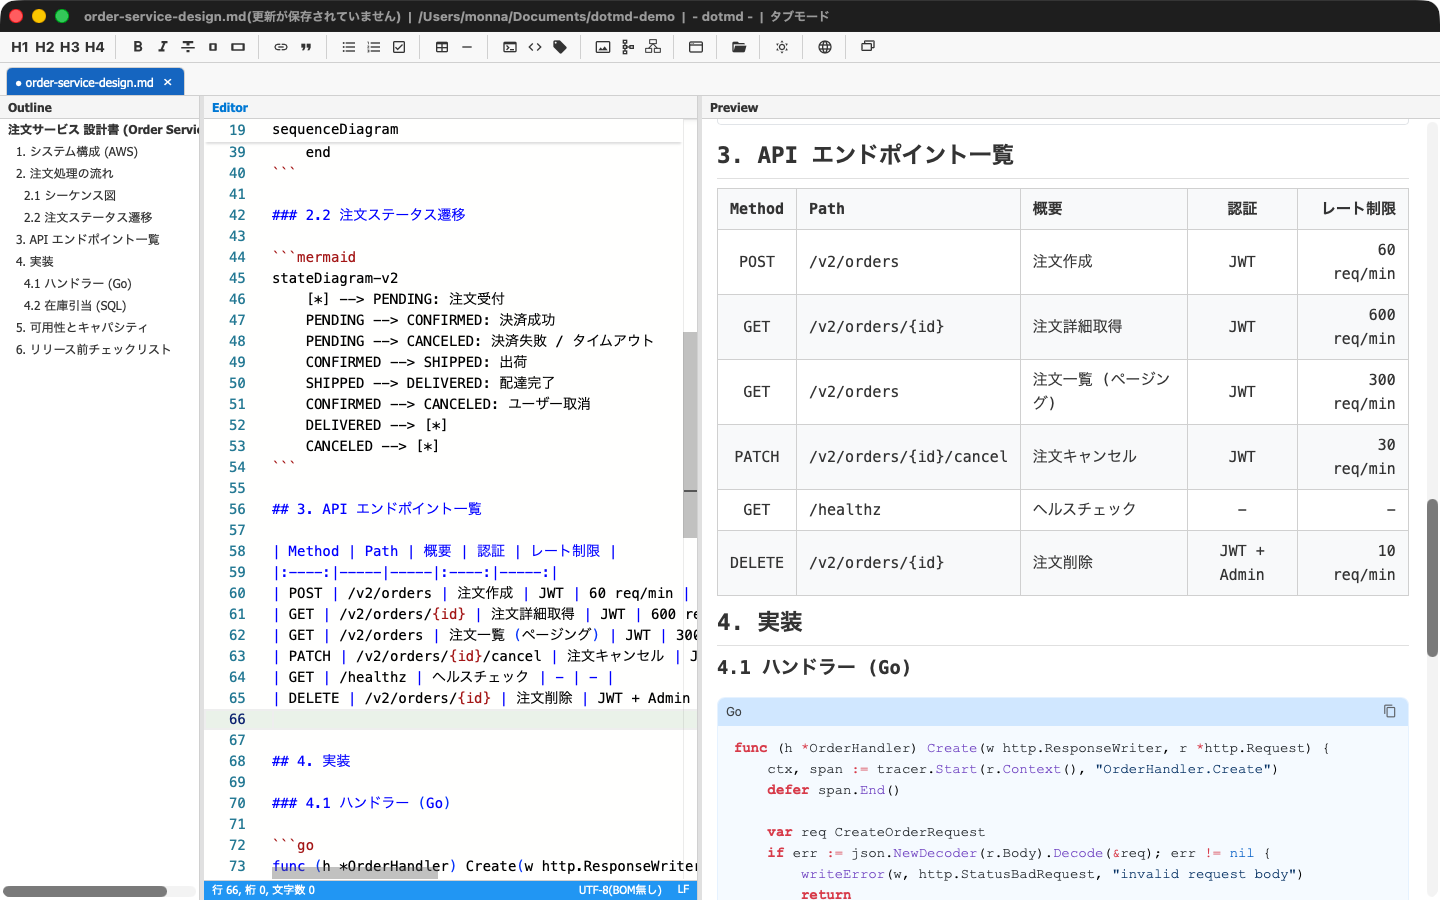Click the window layout icon

pyautogui.click(x=696, y=47)
